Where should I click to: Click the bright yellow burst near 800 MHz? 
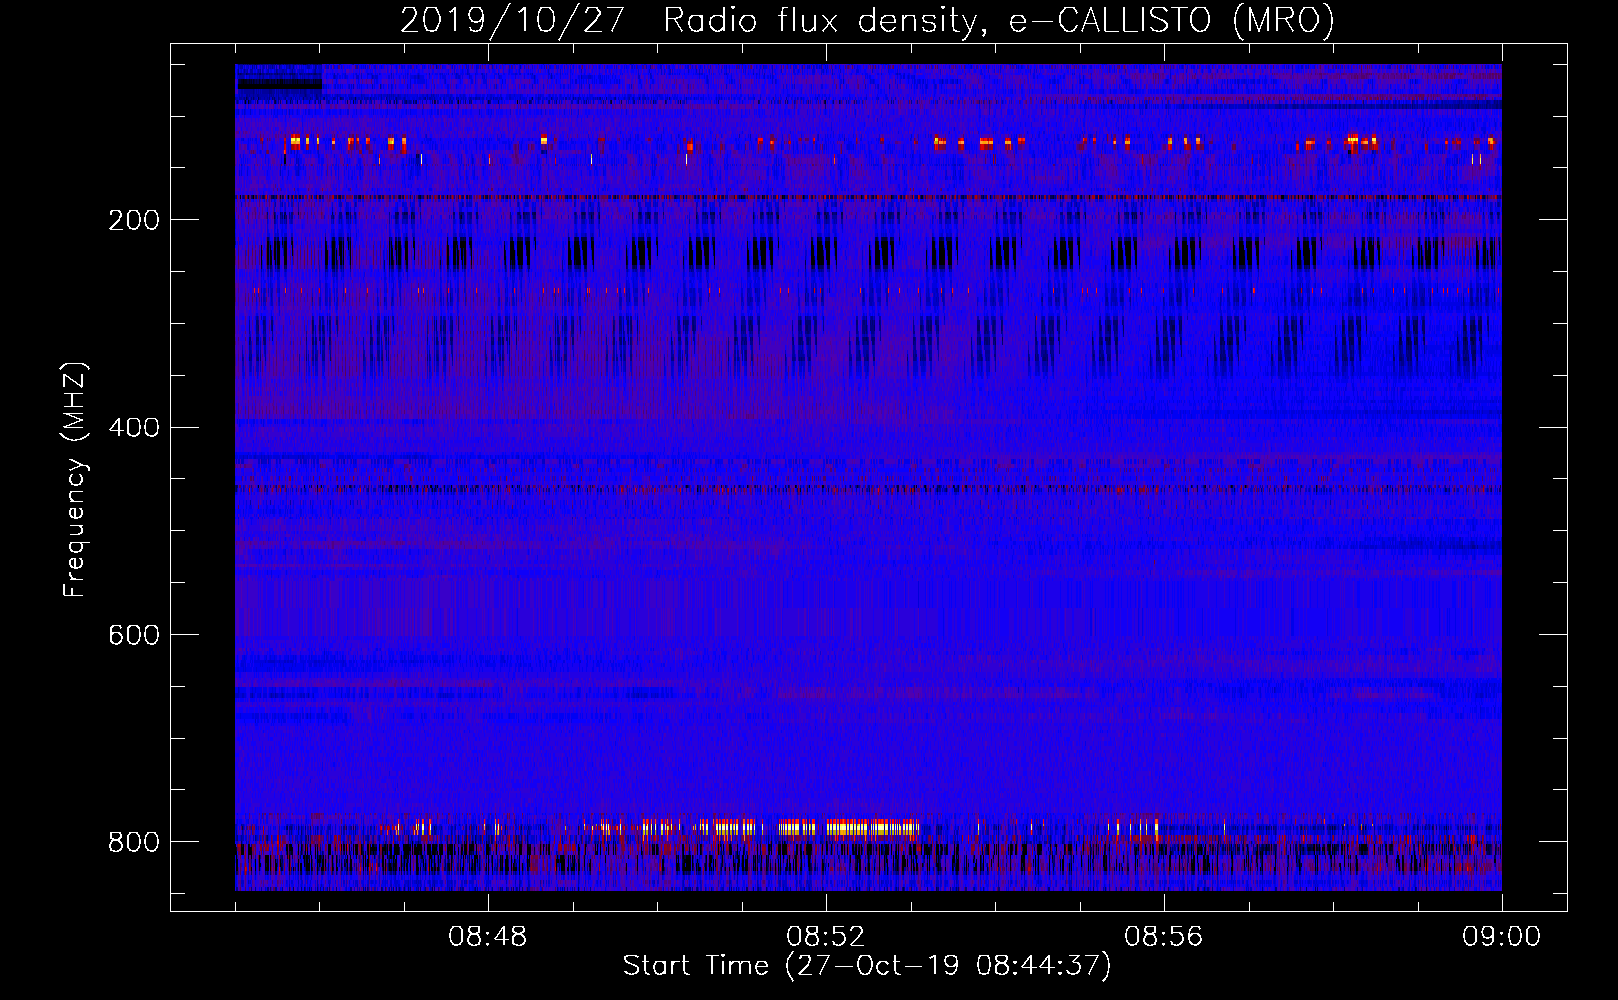click(850, 828)
